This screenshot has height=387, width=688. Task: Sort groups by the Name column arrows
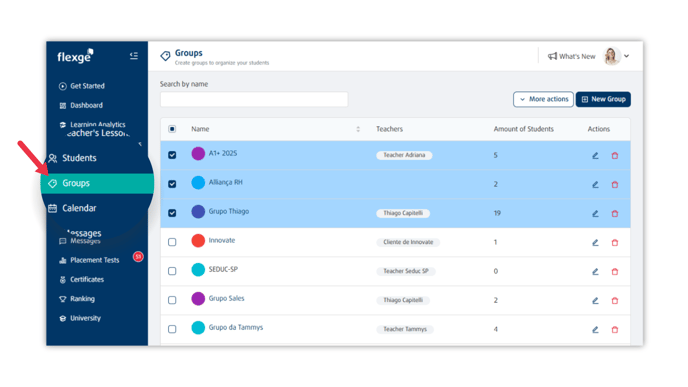coord(358,129)
